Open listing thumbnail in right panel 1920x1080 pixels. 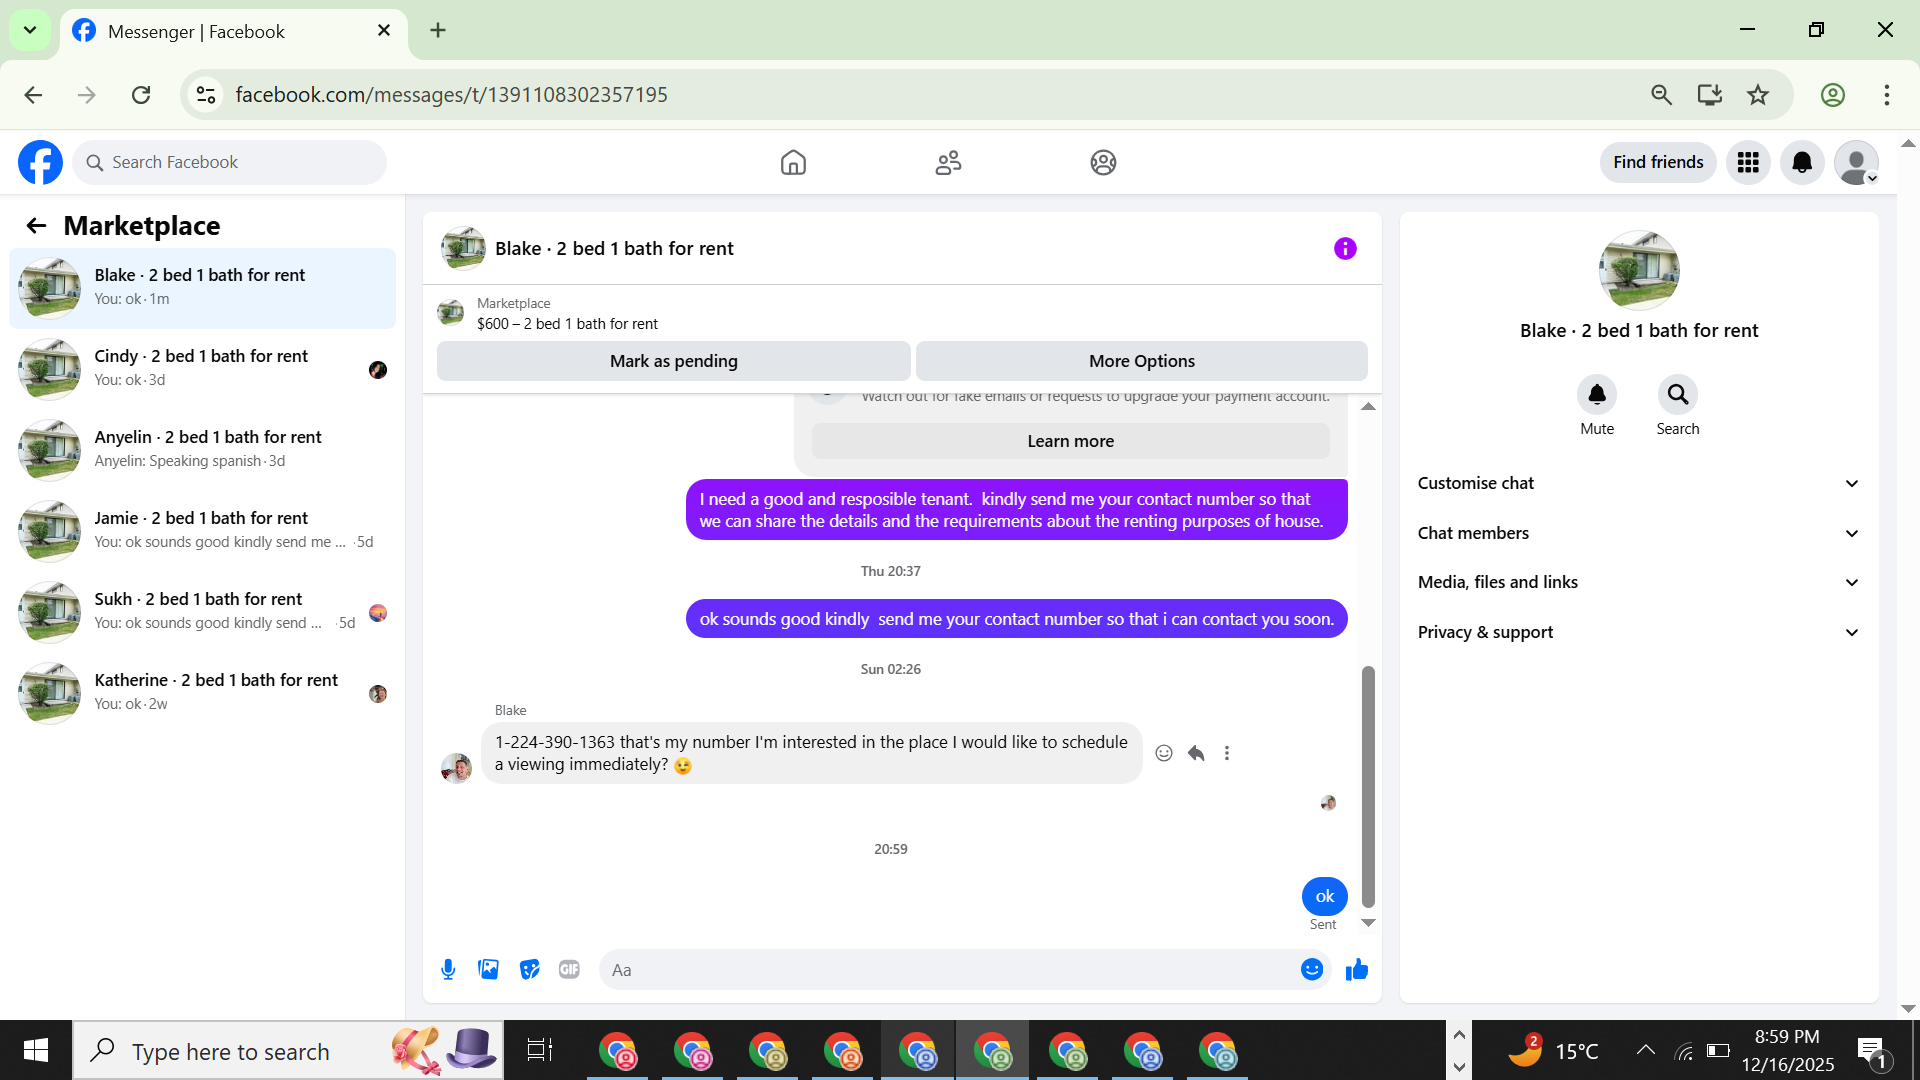click(1639, 271)
